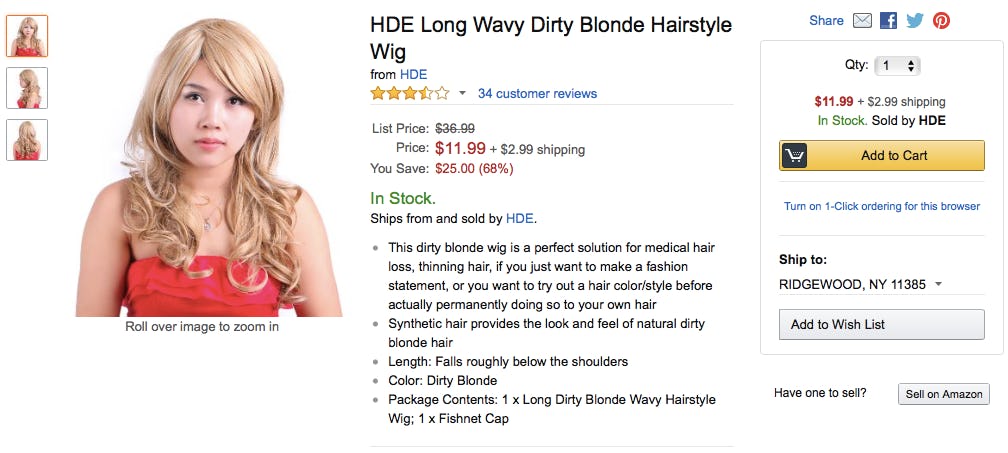Share product on Twitter bird icon
Viewport: 1008px width, 453px height.
click(915, 21)
